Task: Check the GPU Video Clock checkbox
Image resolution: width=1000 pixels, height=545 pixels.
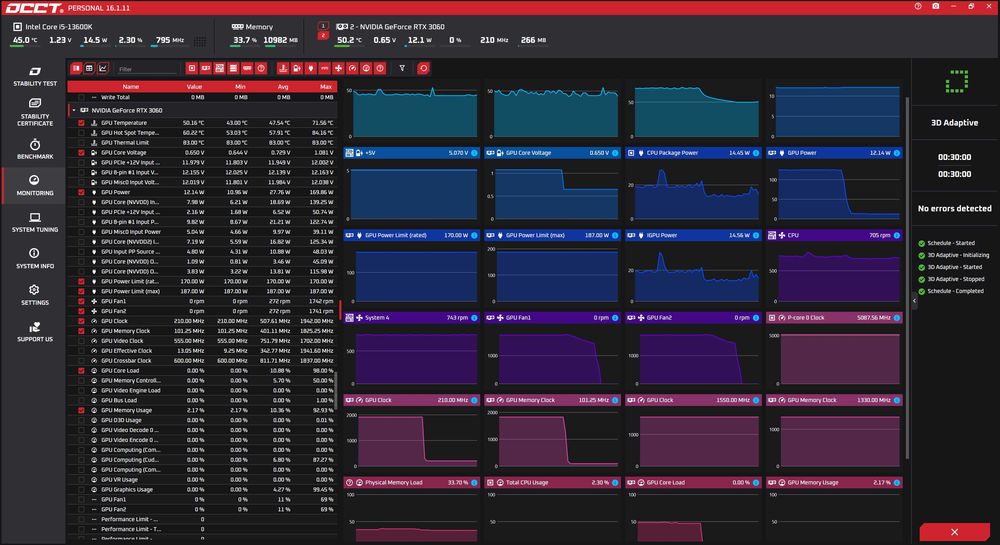Action: (81, 341)
